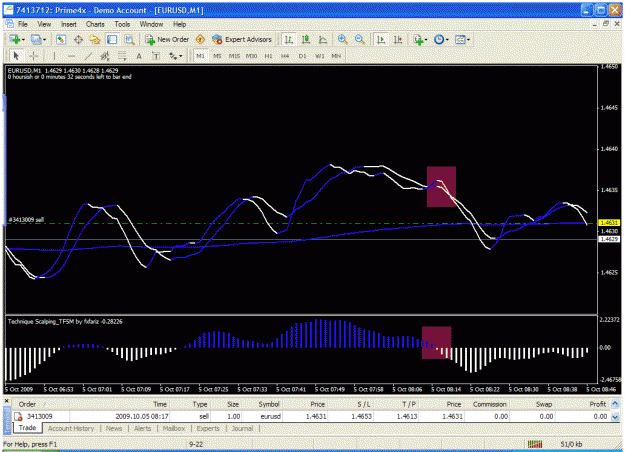Switch to the H4 timeframe
Screen dimensions: 625x452
coord(285,56)
